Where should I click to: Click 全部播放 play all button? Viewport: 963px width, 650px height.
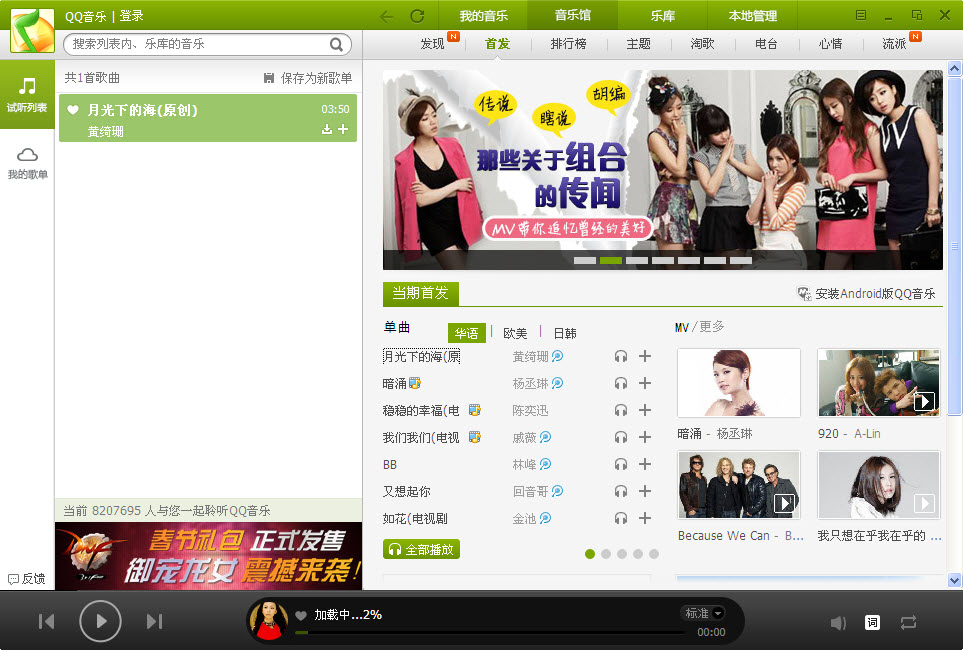pyautogui.click(x=421, y=549)
